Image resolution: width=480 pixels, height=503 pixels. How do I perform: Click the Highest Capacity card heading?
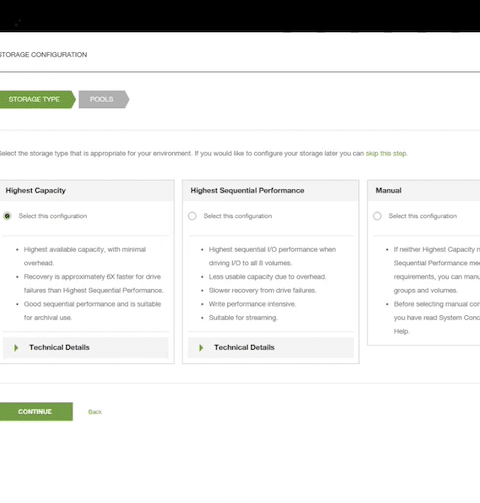point(36,191)
